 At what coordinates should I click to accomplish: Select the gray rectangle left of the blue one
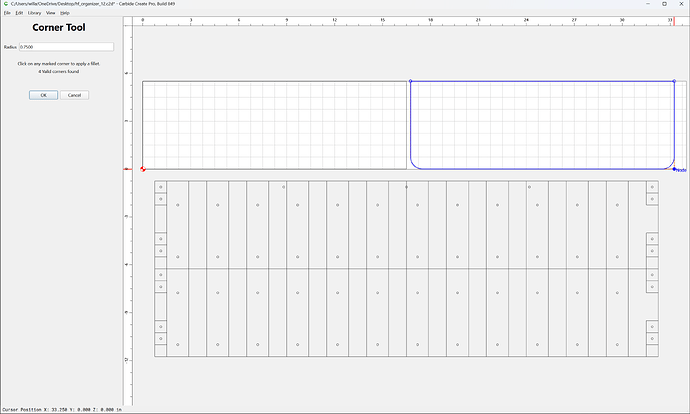pyautogui.click(x=274, y=125)
